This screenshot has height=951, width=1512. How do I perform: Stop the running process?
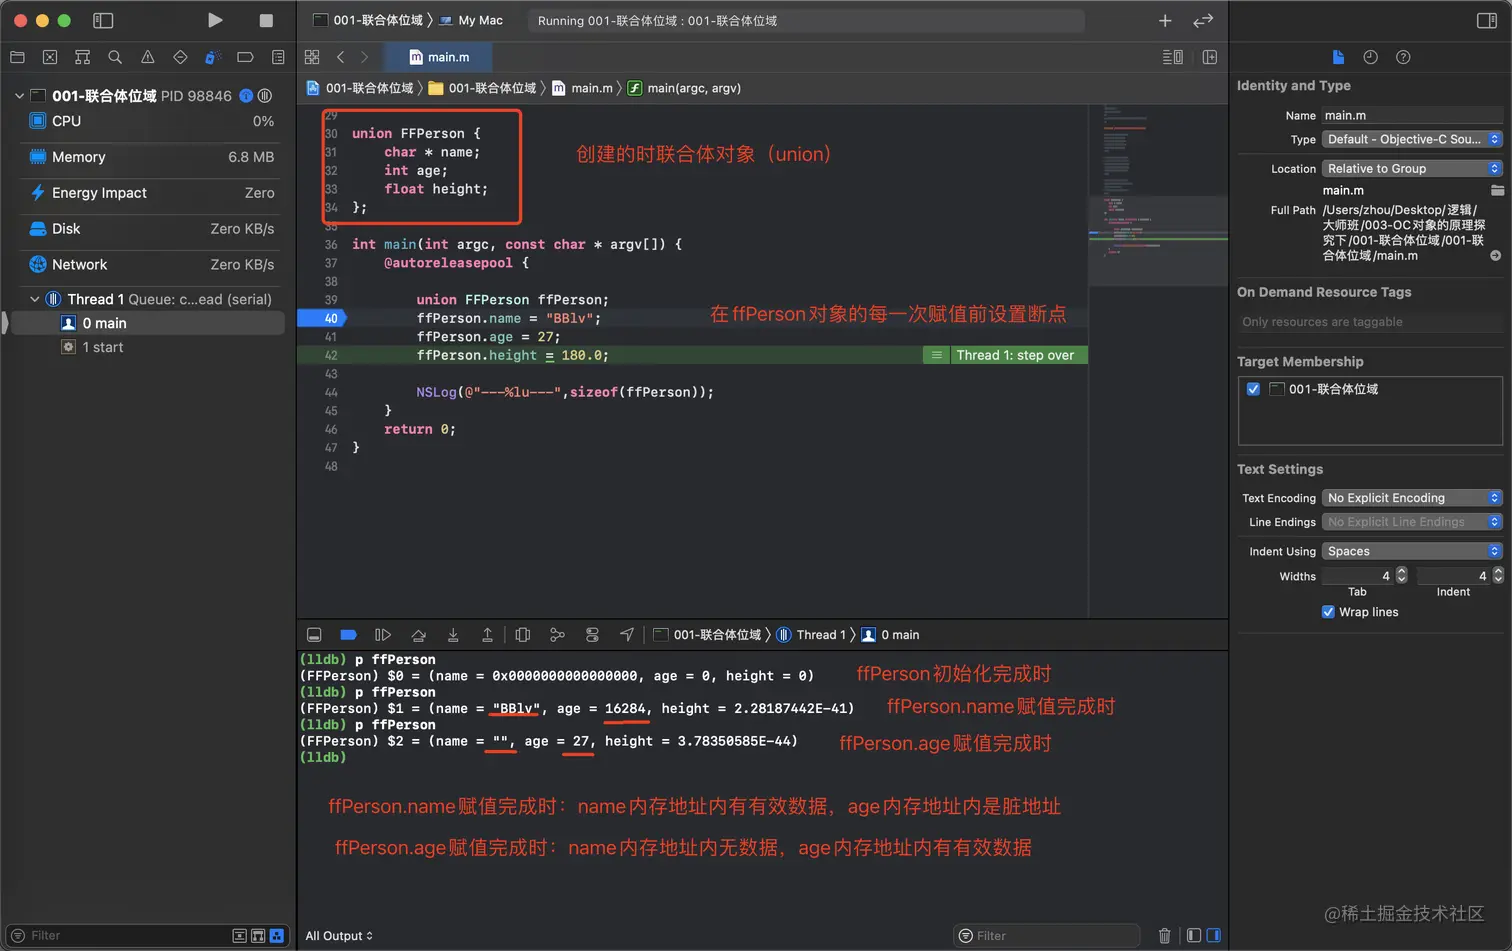tap(266, 20)
